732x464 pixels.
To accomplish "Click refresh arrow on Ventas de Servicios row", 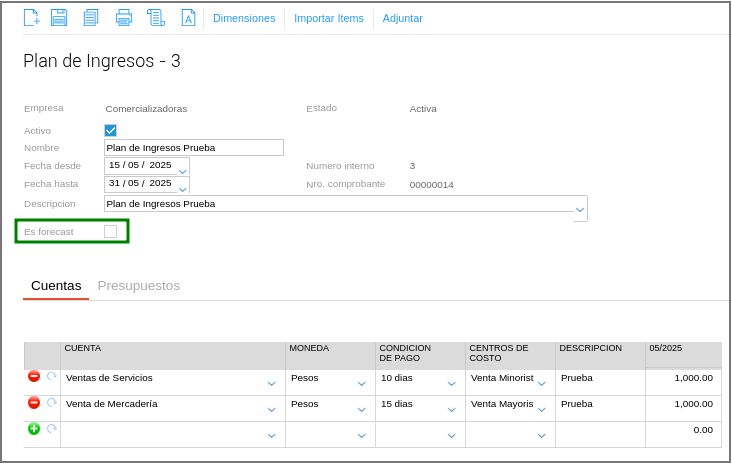I will pos(52,377).
